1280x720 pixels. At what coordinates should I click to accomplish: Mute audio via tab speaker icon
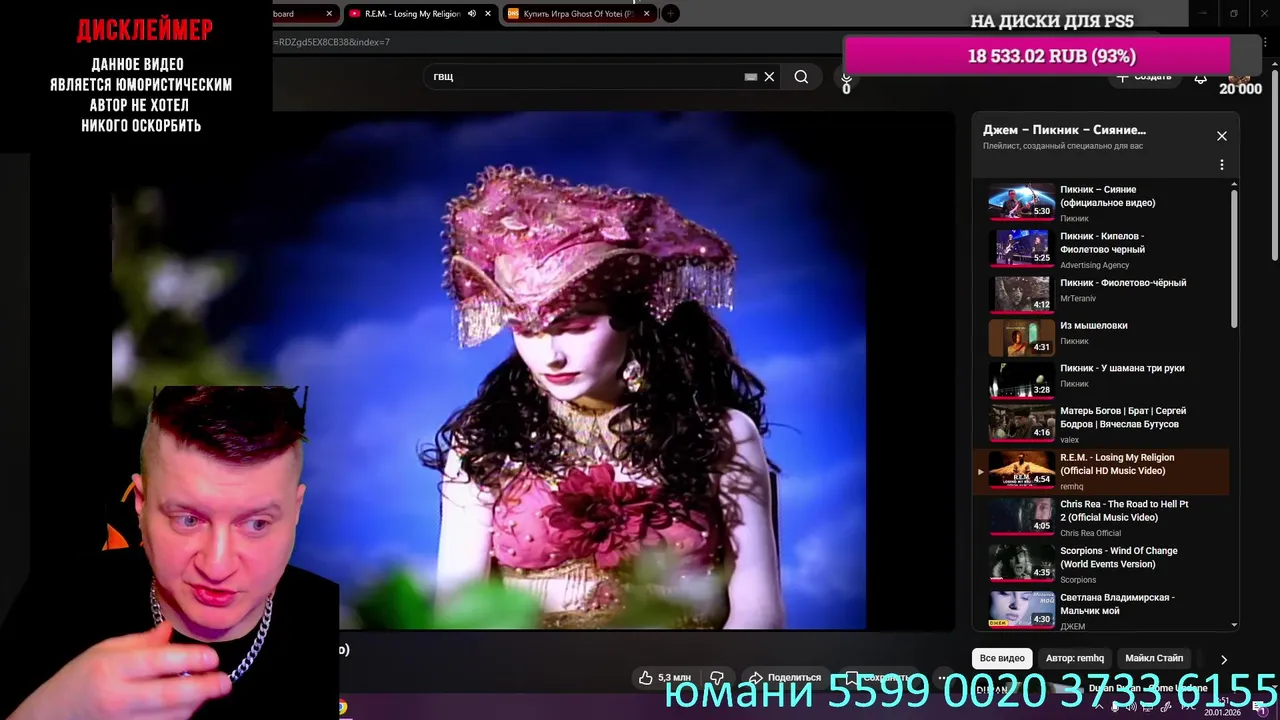tap(472, 14)
